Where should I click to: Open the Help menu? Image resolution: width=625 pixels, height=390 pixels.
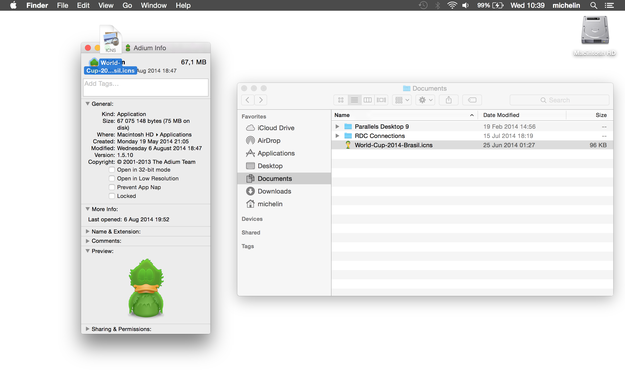pos(183,5)
